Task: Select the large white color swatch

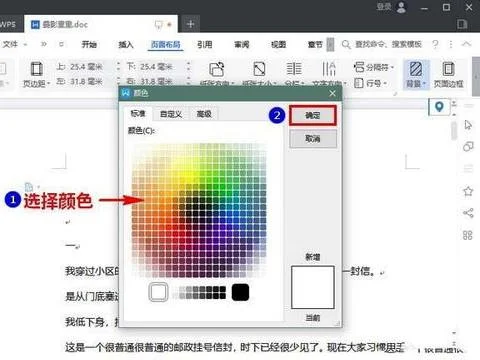Action: [x=158, y=292]
